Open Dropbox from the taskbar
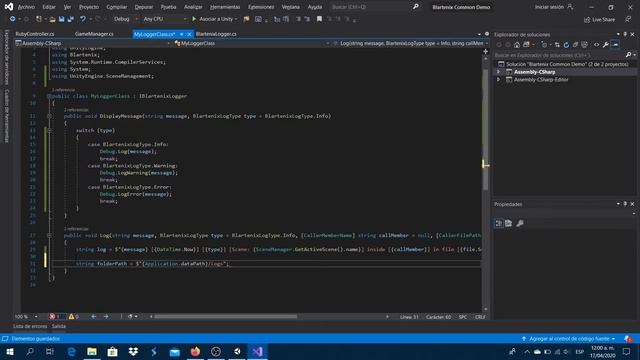This screenshot has height=360, width=640. tap(133, 351)
